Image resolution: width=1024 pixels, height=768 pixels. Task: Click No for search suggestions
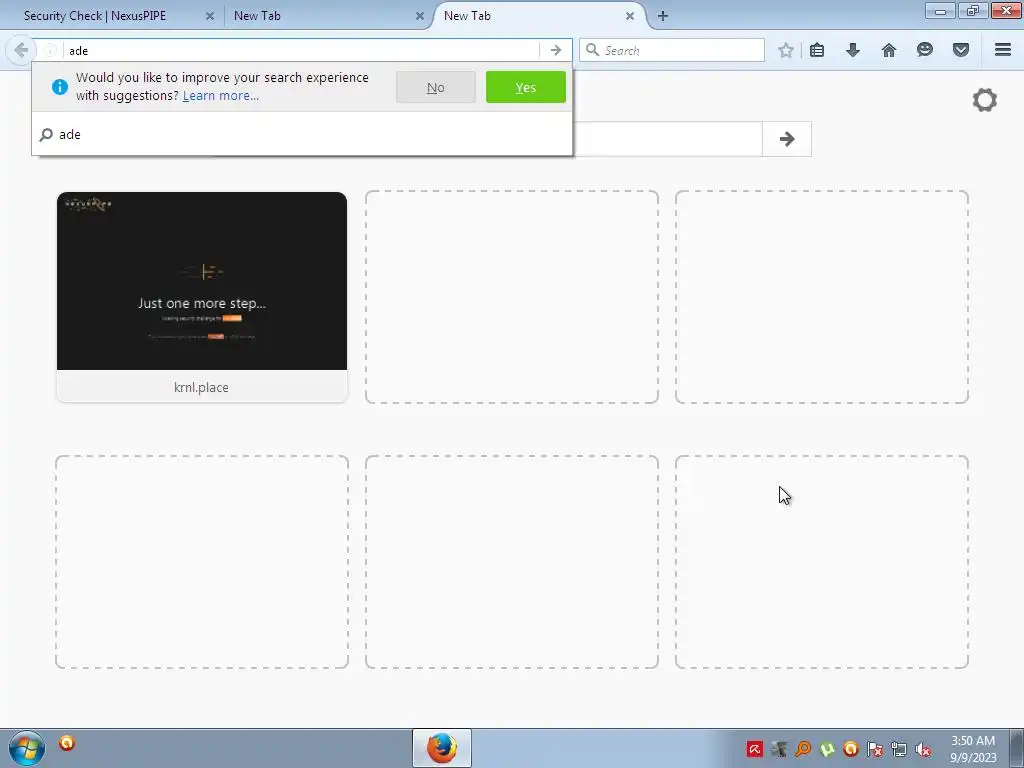tap(436, 88)
